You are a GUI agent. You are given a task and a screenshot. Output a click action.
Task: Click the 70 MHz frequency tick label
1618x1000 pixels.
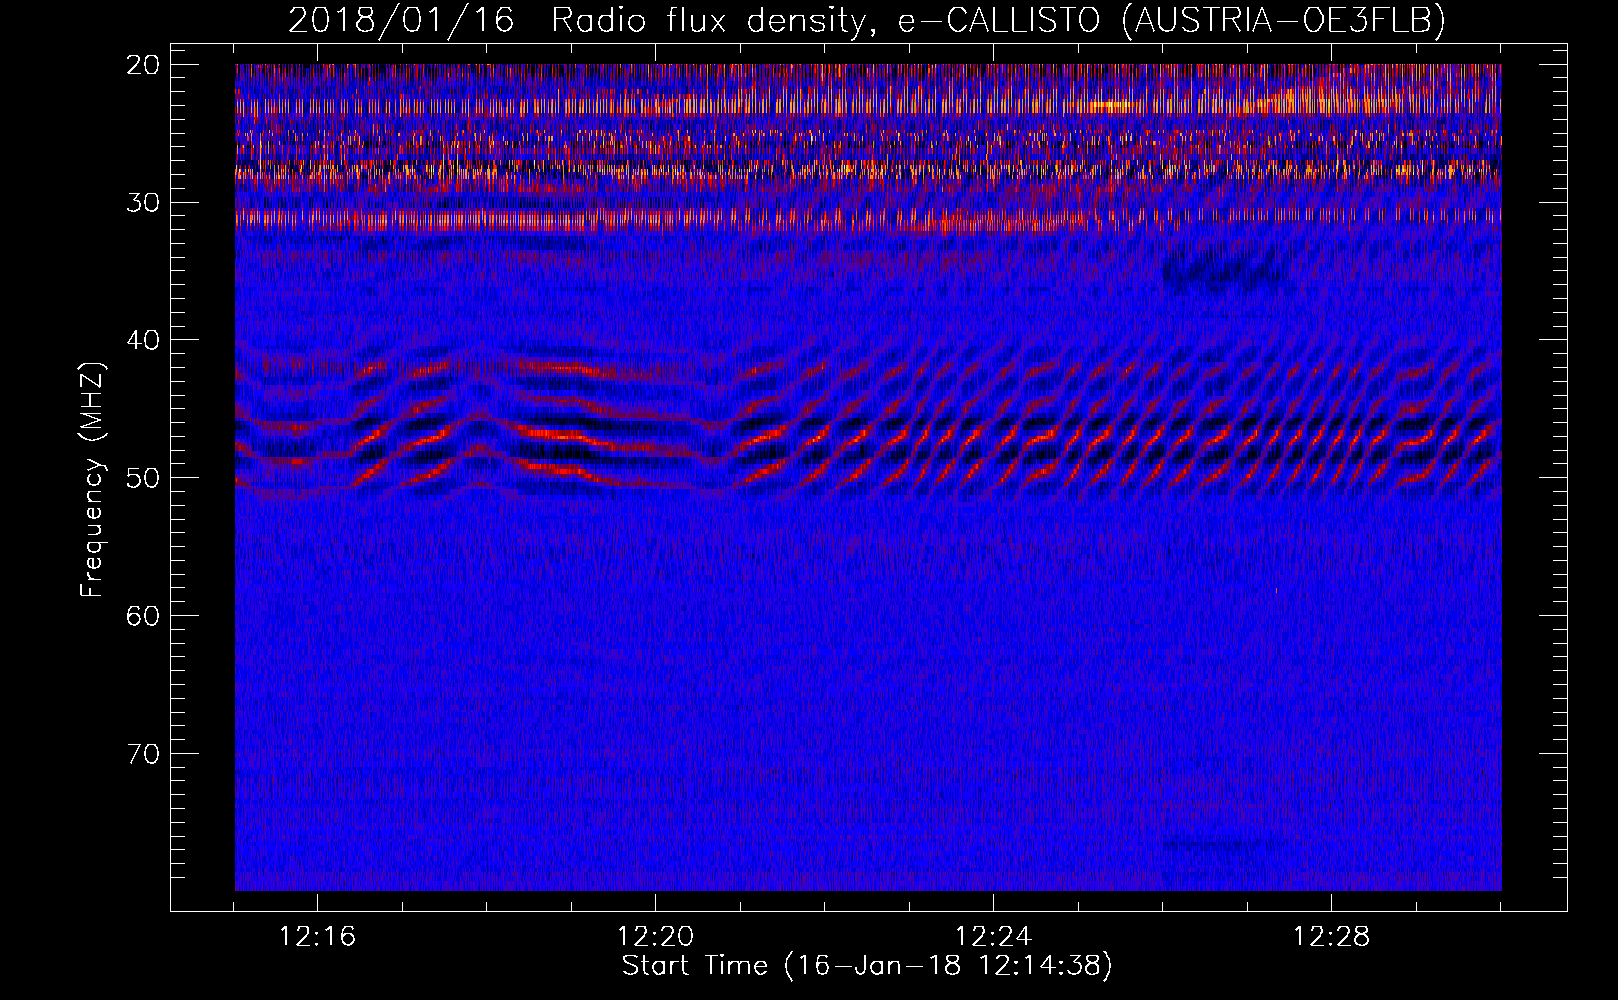tap(144, 753)
